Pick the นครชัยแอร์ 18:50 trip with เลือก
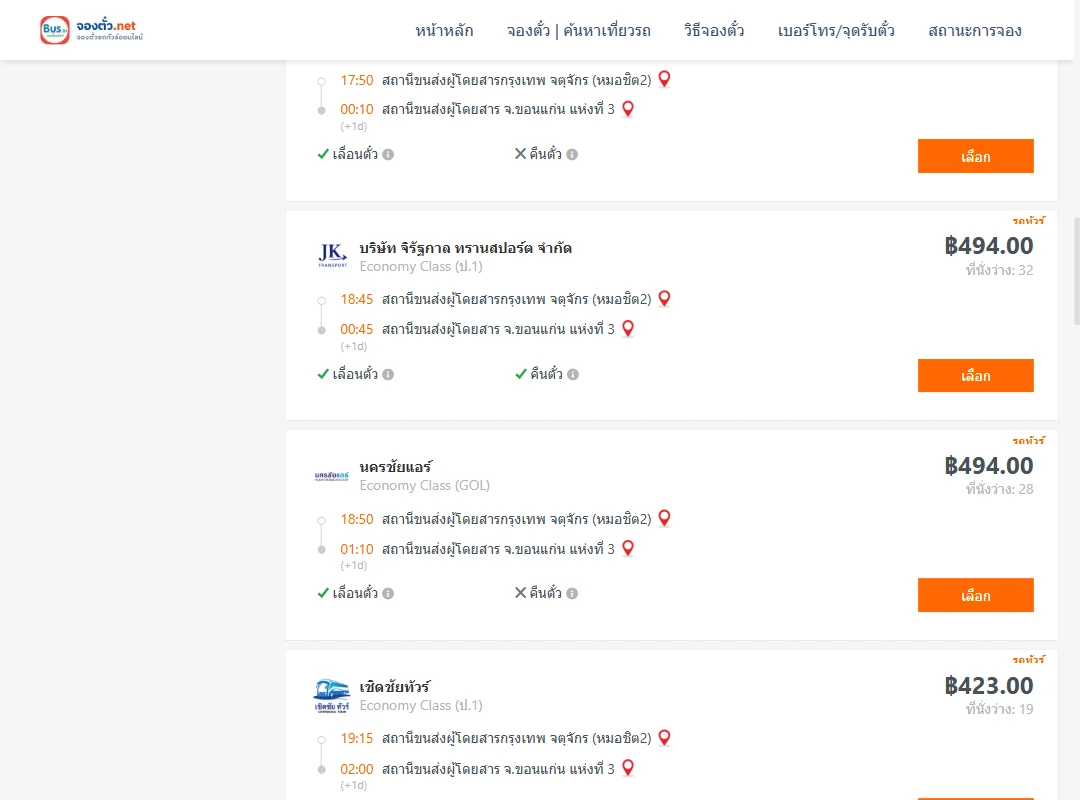1080x800 pixels. (x=975, y=595)
